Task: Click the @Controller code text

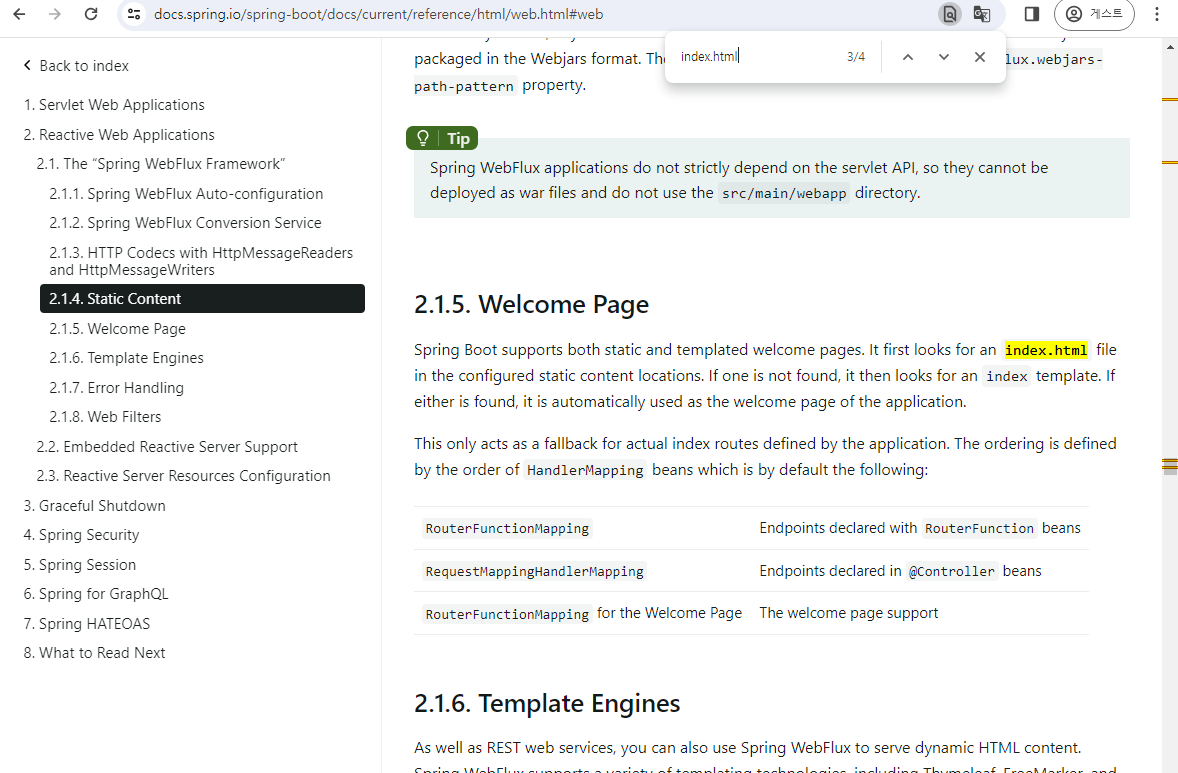Action: tap(951, 572)
